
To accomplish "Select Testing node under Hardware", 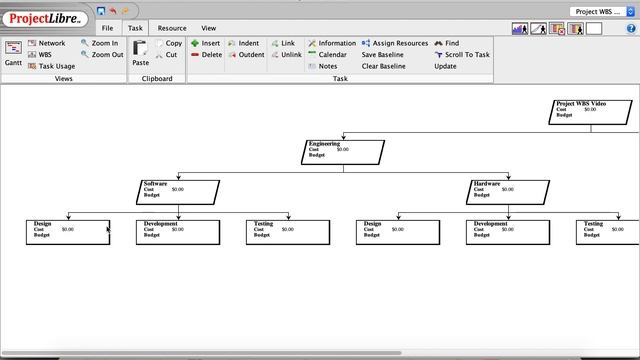I will tap(608, 232).
